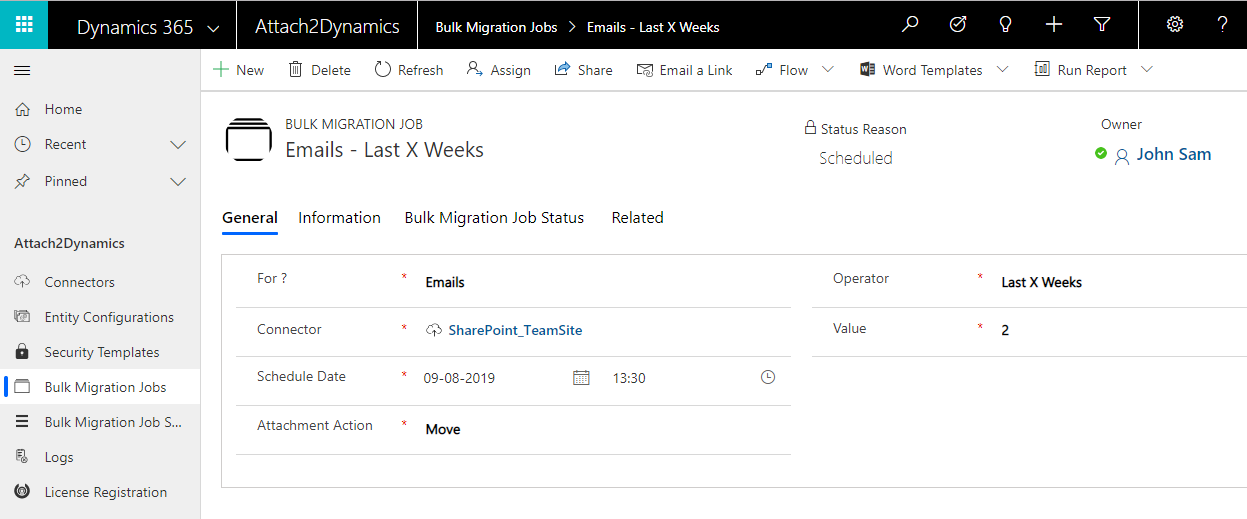Open Entity Configurations in sidebar
This screenshot has height=519, width=1247.
point(100,317)
